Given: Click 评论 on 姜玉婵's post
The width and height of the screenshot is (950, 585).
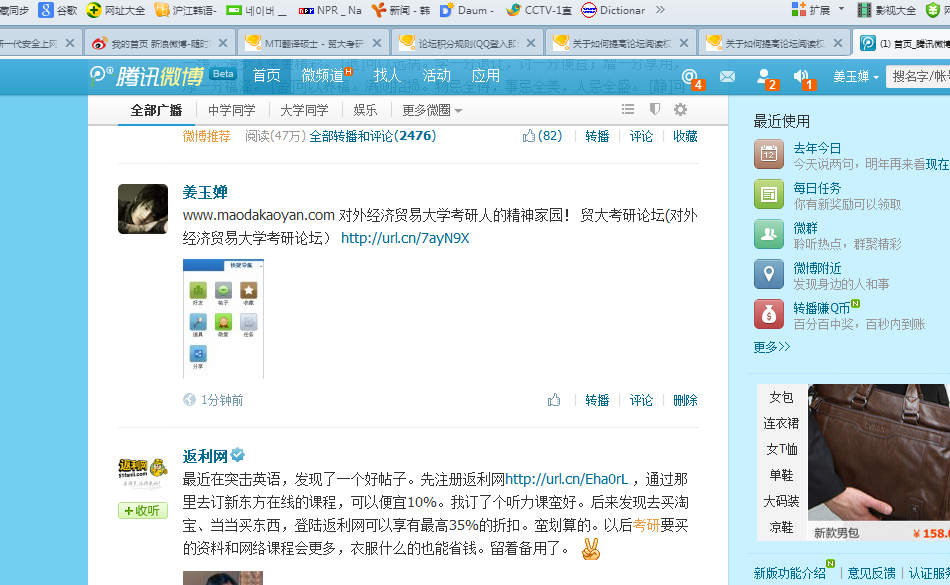Looking at the screenshot, I should coord(641,400).
